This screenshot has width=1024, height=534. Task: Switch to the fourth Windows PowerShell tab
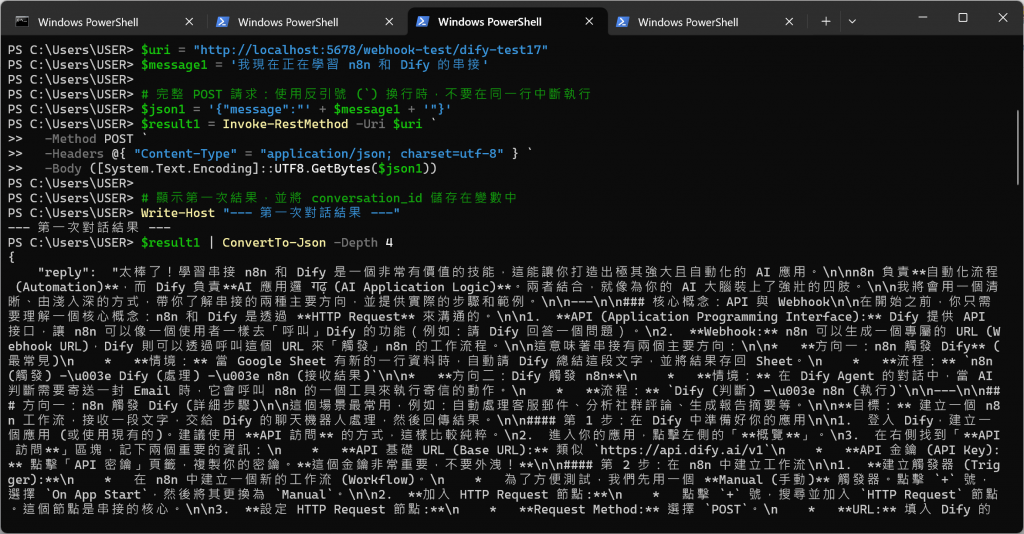coord(707,22)
